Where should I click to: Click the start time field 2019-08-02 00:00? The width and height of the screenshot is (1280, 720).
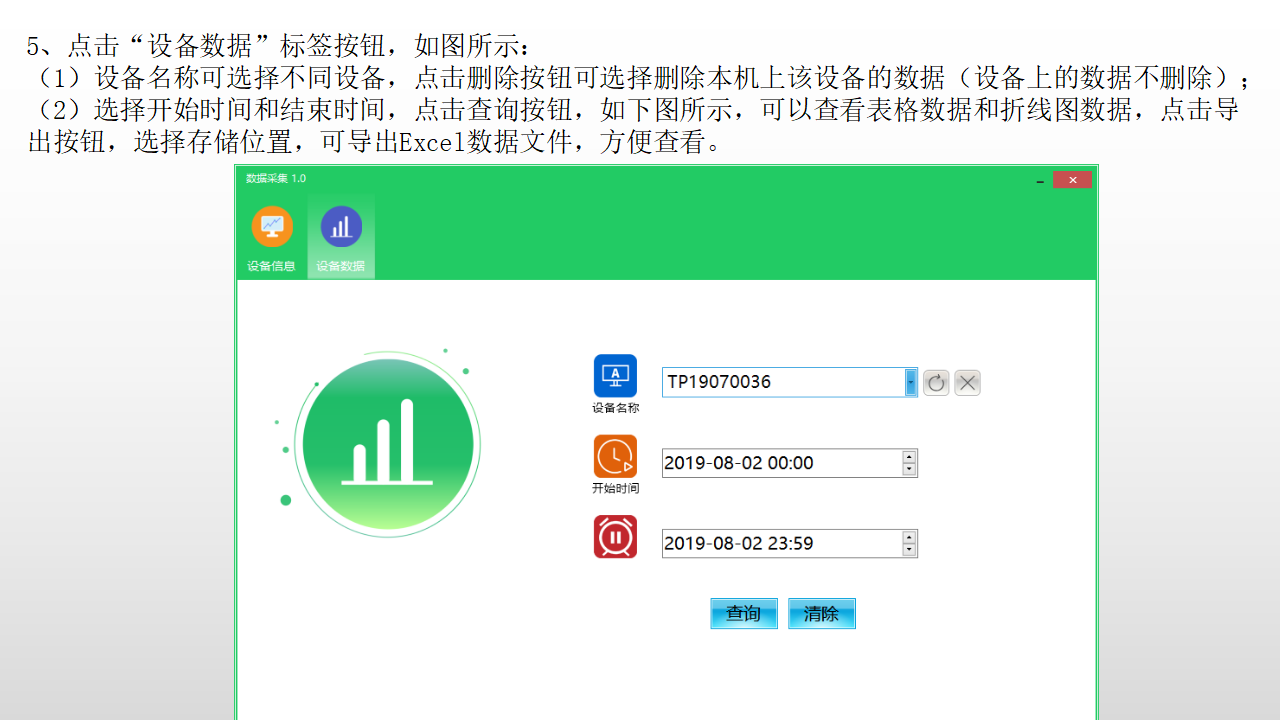pos(780,463)
